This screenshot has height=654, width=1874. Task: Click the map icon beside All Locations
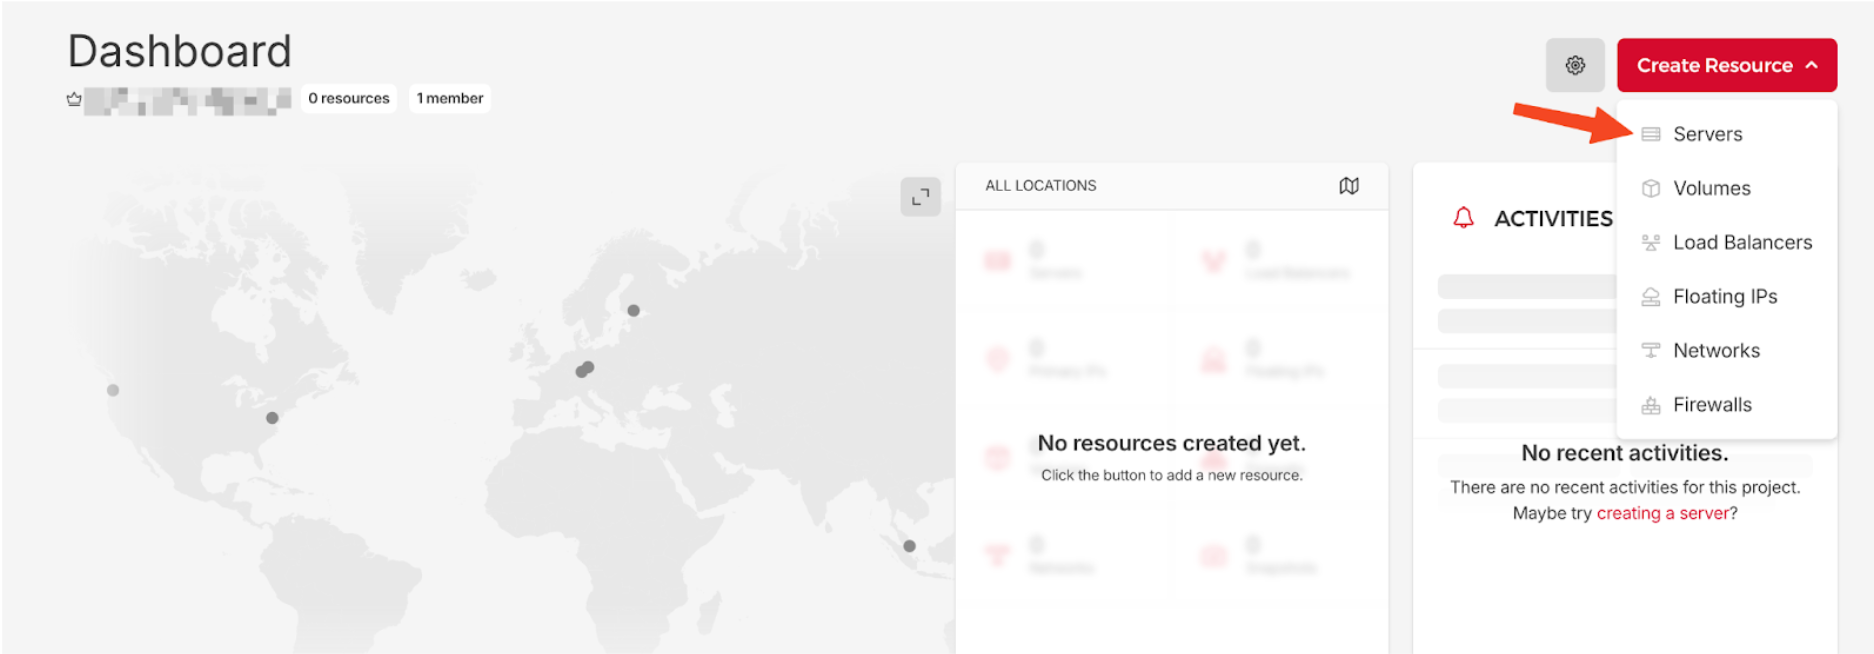1348,186
